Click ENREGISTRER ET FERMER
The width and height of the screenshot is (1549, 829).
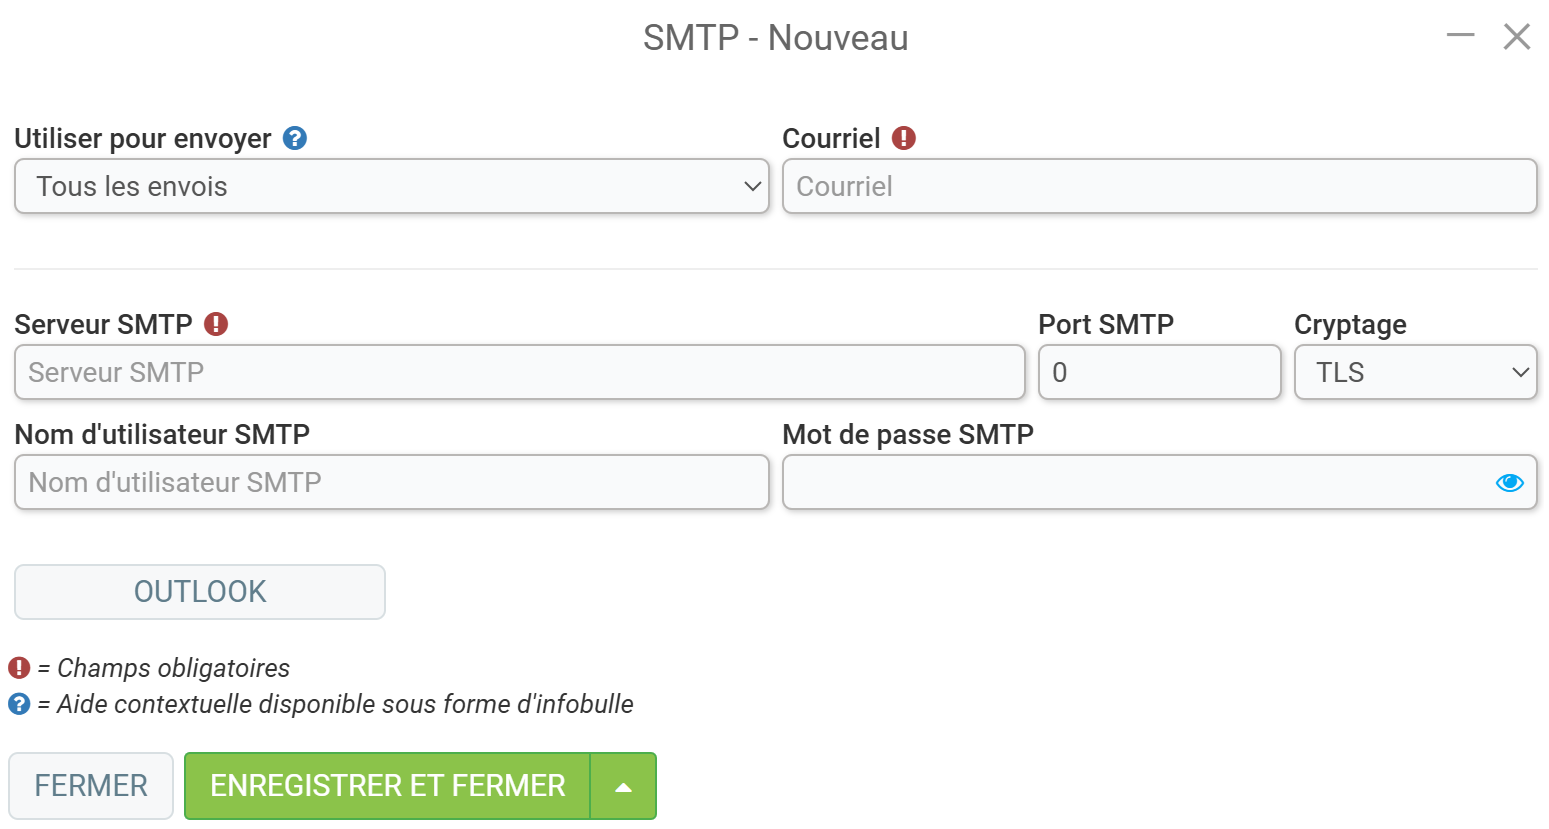pos(388,786)
